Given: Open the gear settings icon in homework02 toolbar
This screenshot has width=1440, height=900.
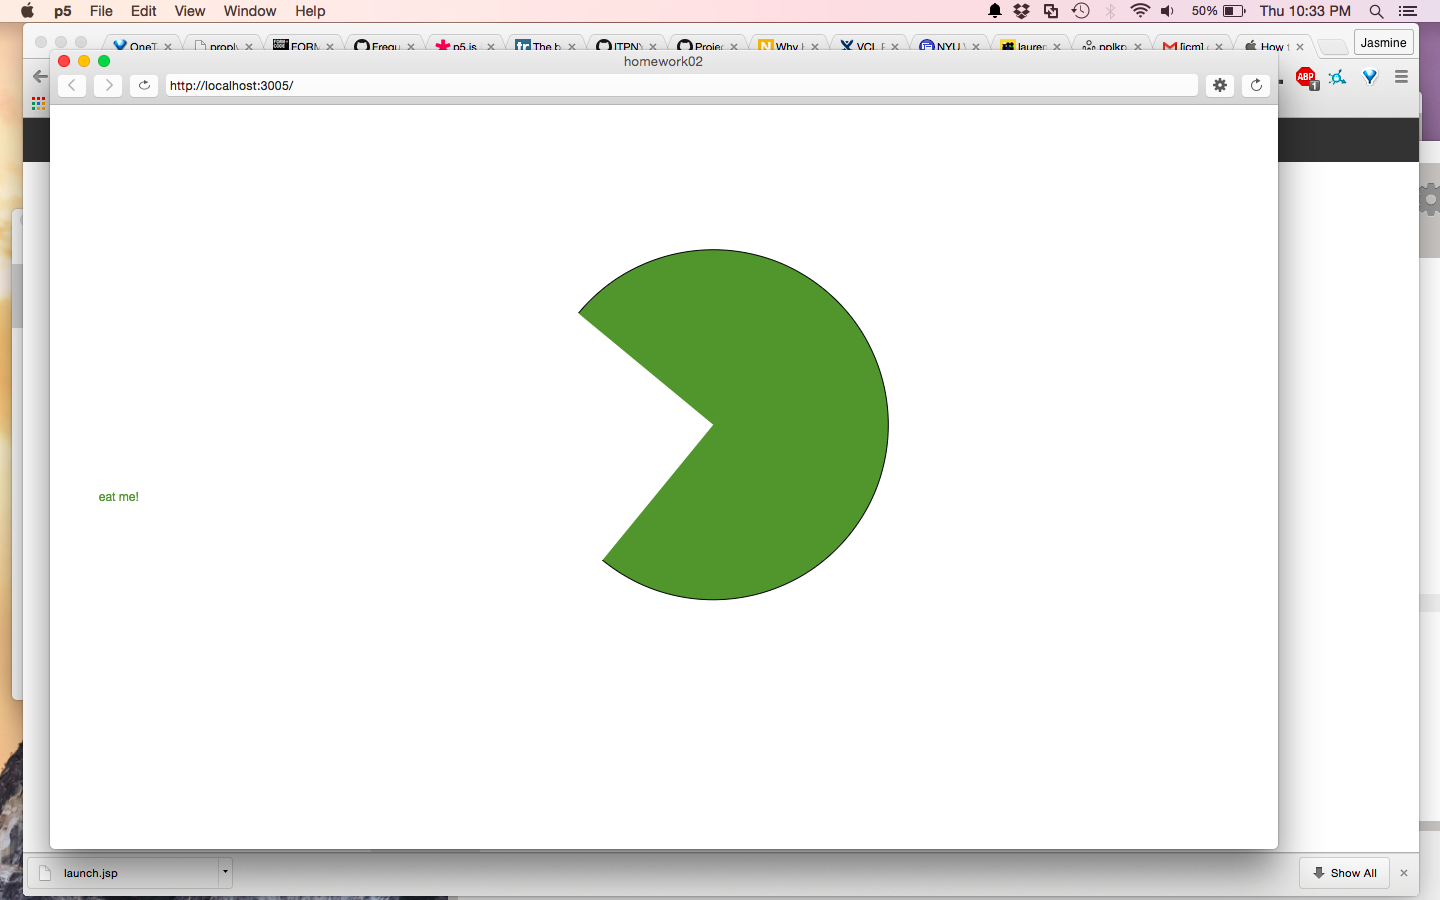Looking at the screenshot, I should pyautogui.click(x=1220, y=86).
